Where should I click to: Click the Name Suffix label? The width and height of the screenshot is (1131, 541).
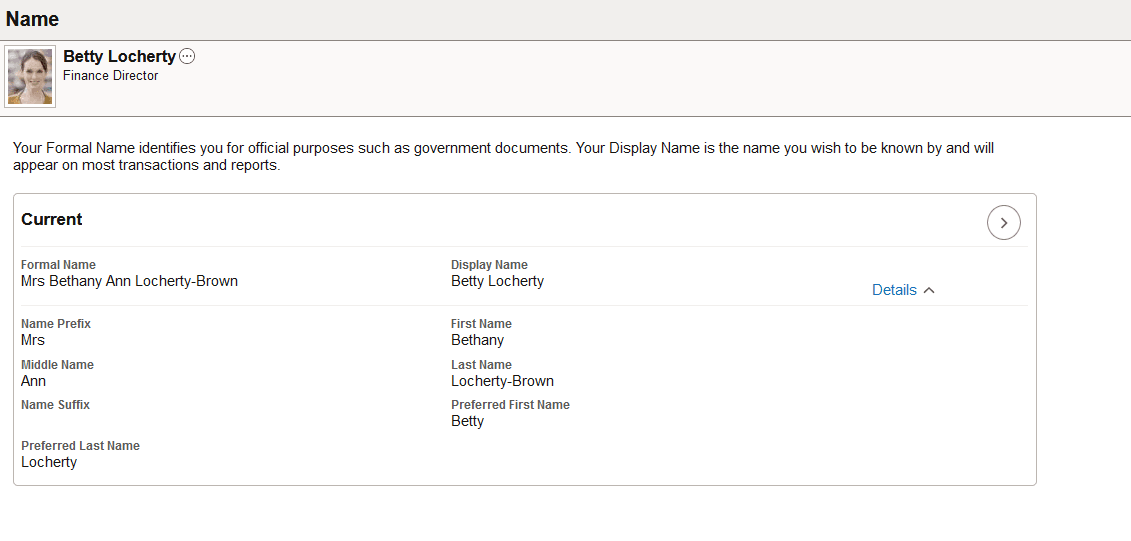(55, 405)
